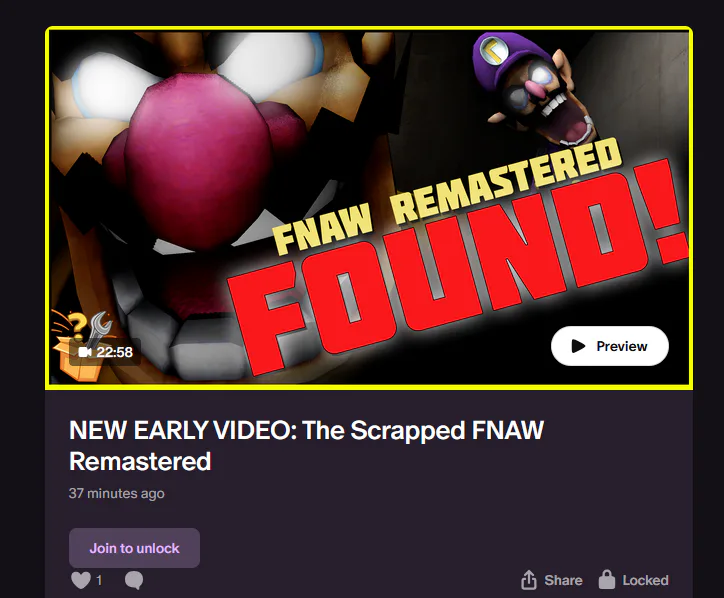Viewport: 724px width, 598px height.
Task: Click the box and wrench emblem on thumbnail
Action: coord(79,344)
